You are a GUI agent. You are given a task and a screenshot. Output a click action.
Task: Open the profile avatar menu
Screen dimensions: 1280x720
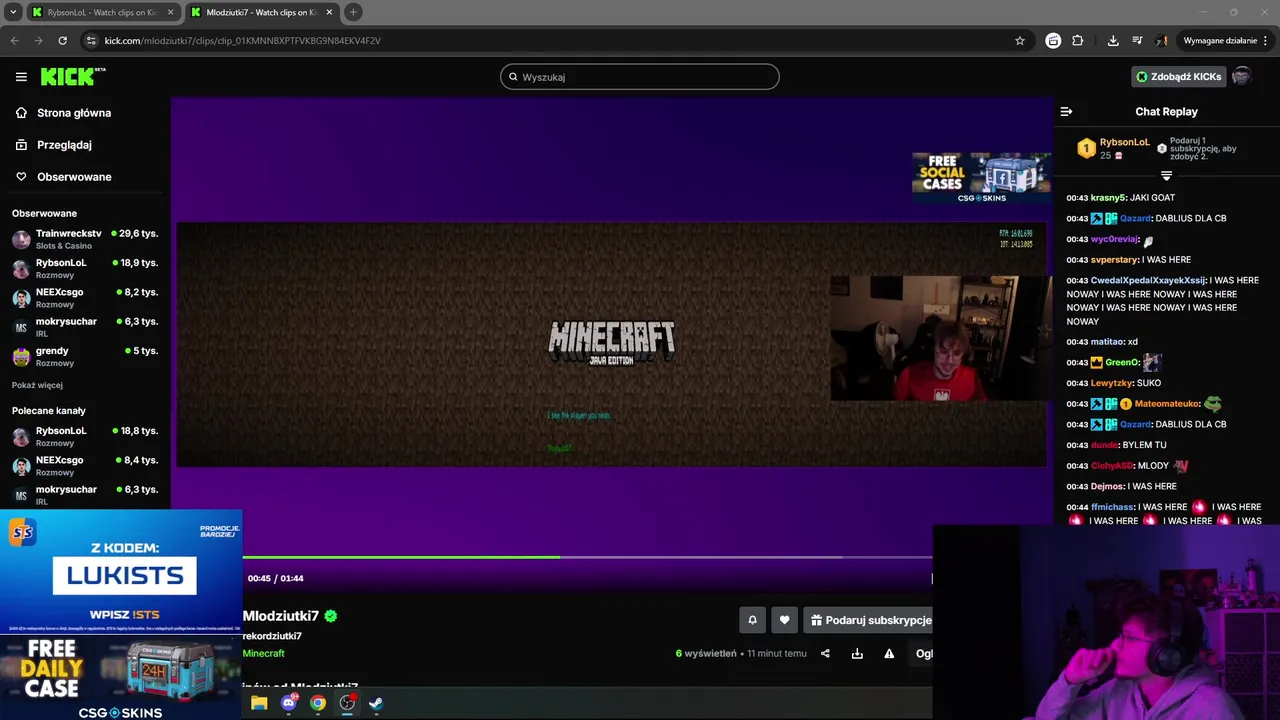point(1241,77)
